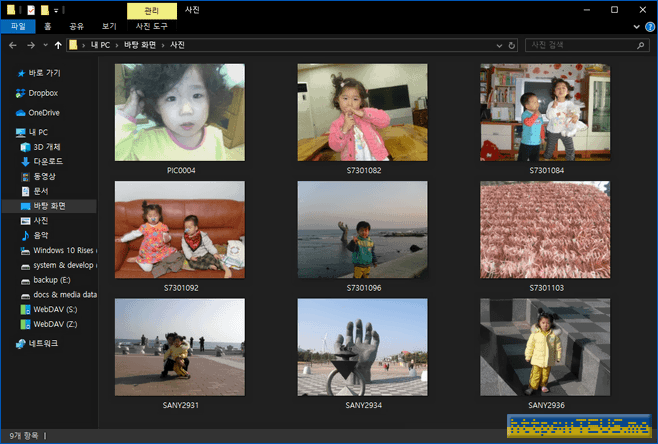Open the 파일 menu tab
This screenshot has width=658, height=444.
[x=17, y=27]
